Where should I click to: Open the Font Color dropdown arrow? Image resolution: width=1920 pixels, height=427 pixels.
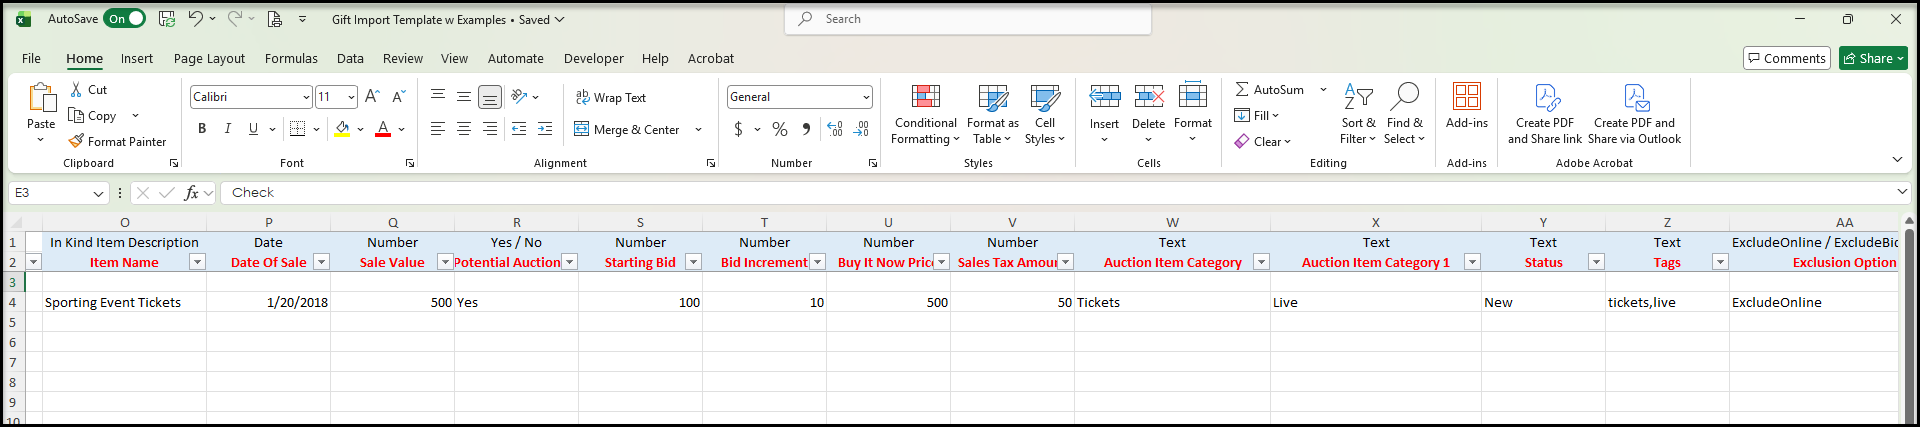pos(402,129)
